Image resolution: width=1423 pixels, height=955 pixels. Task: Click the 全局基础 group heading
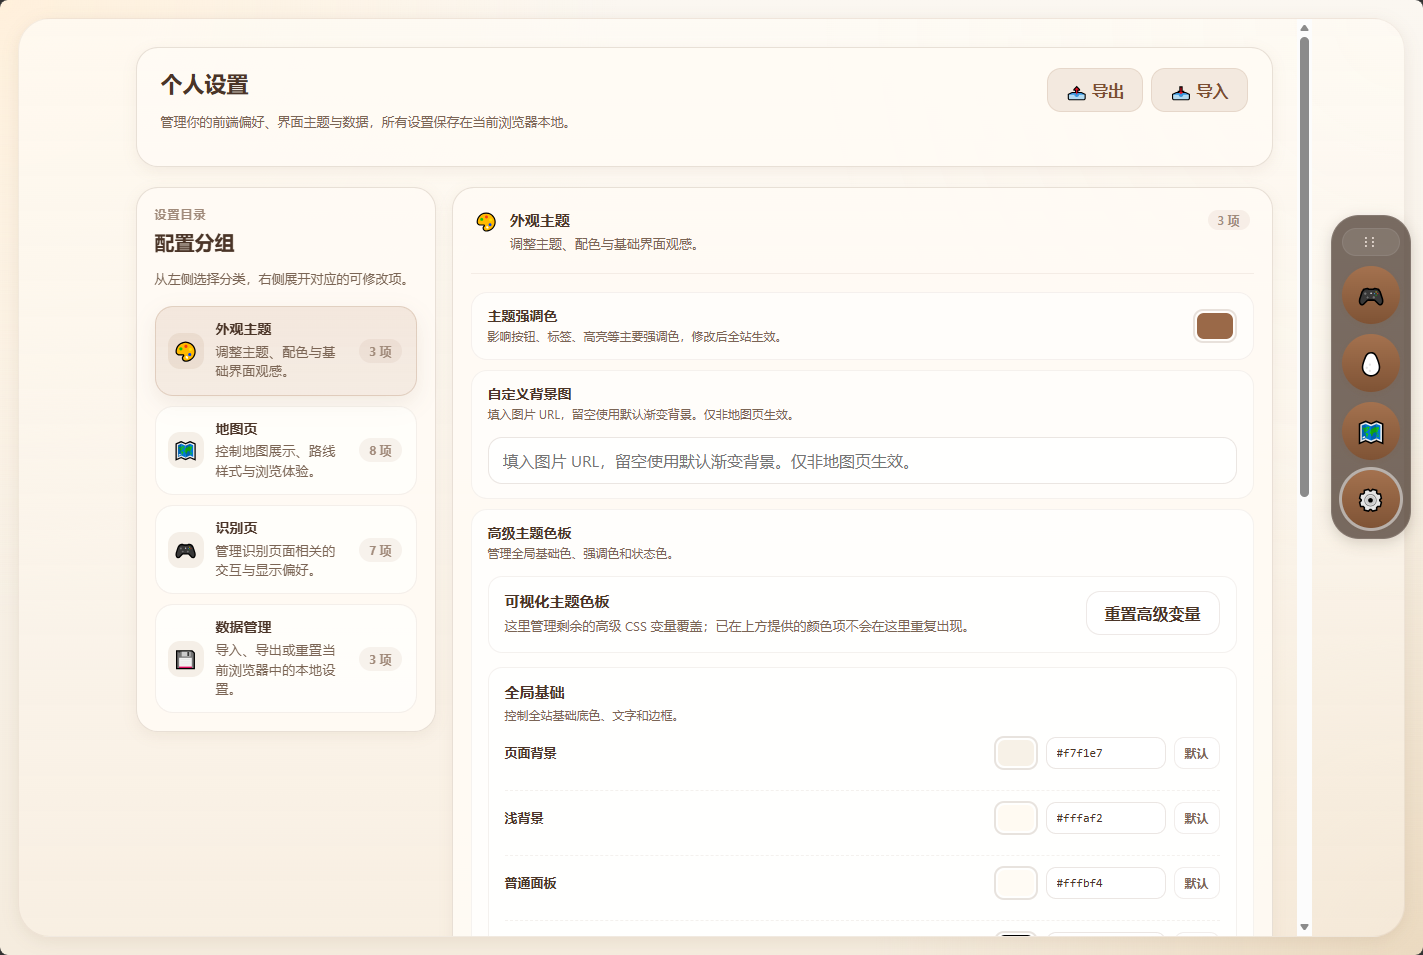(534, 692)
